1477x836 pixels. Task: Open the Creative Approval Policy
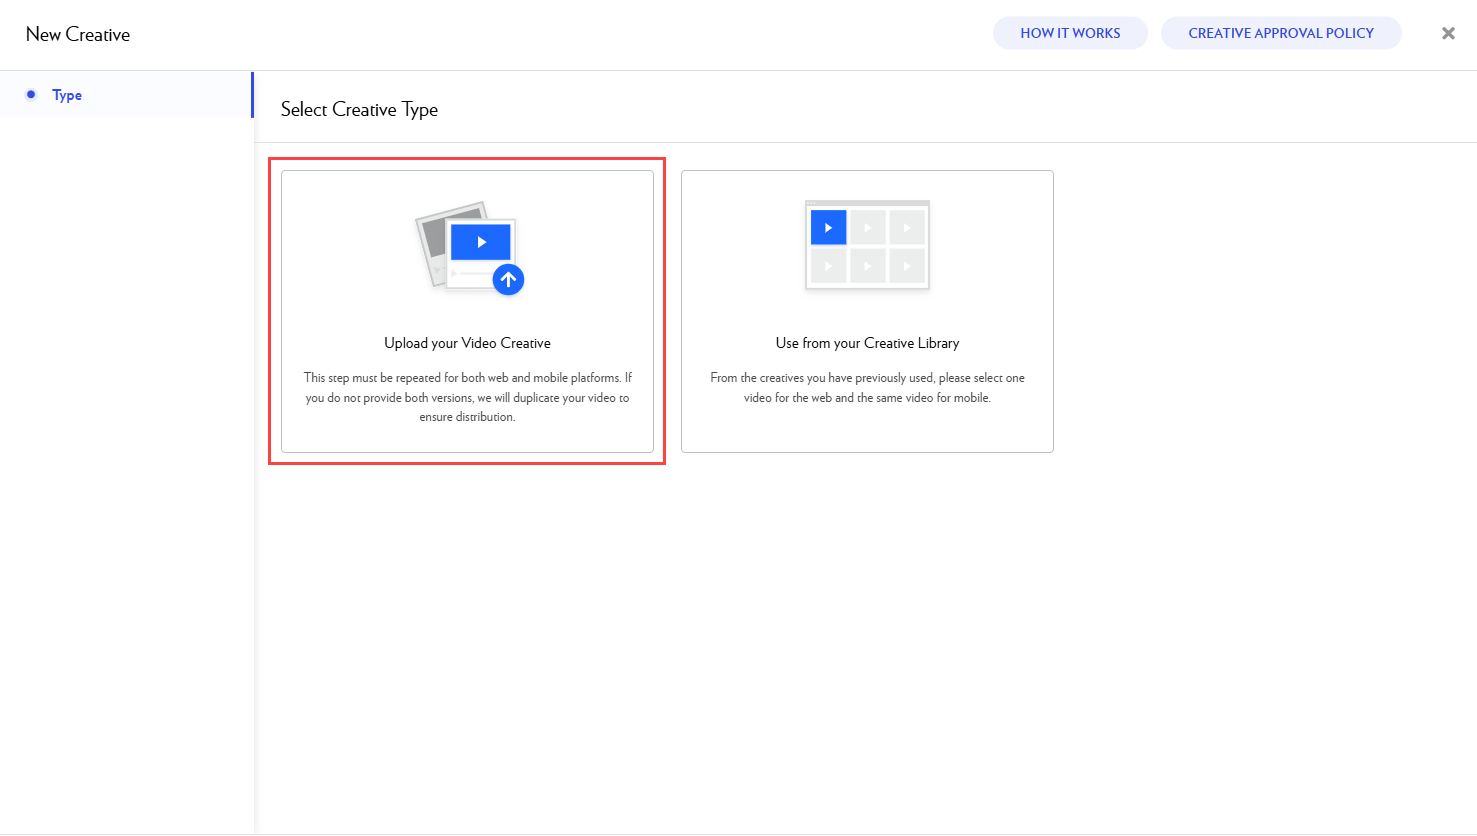(1280, 33)
